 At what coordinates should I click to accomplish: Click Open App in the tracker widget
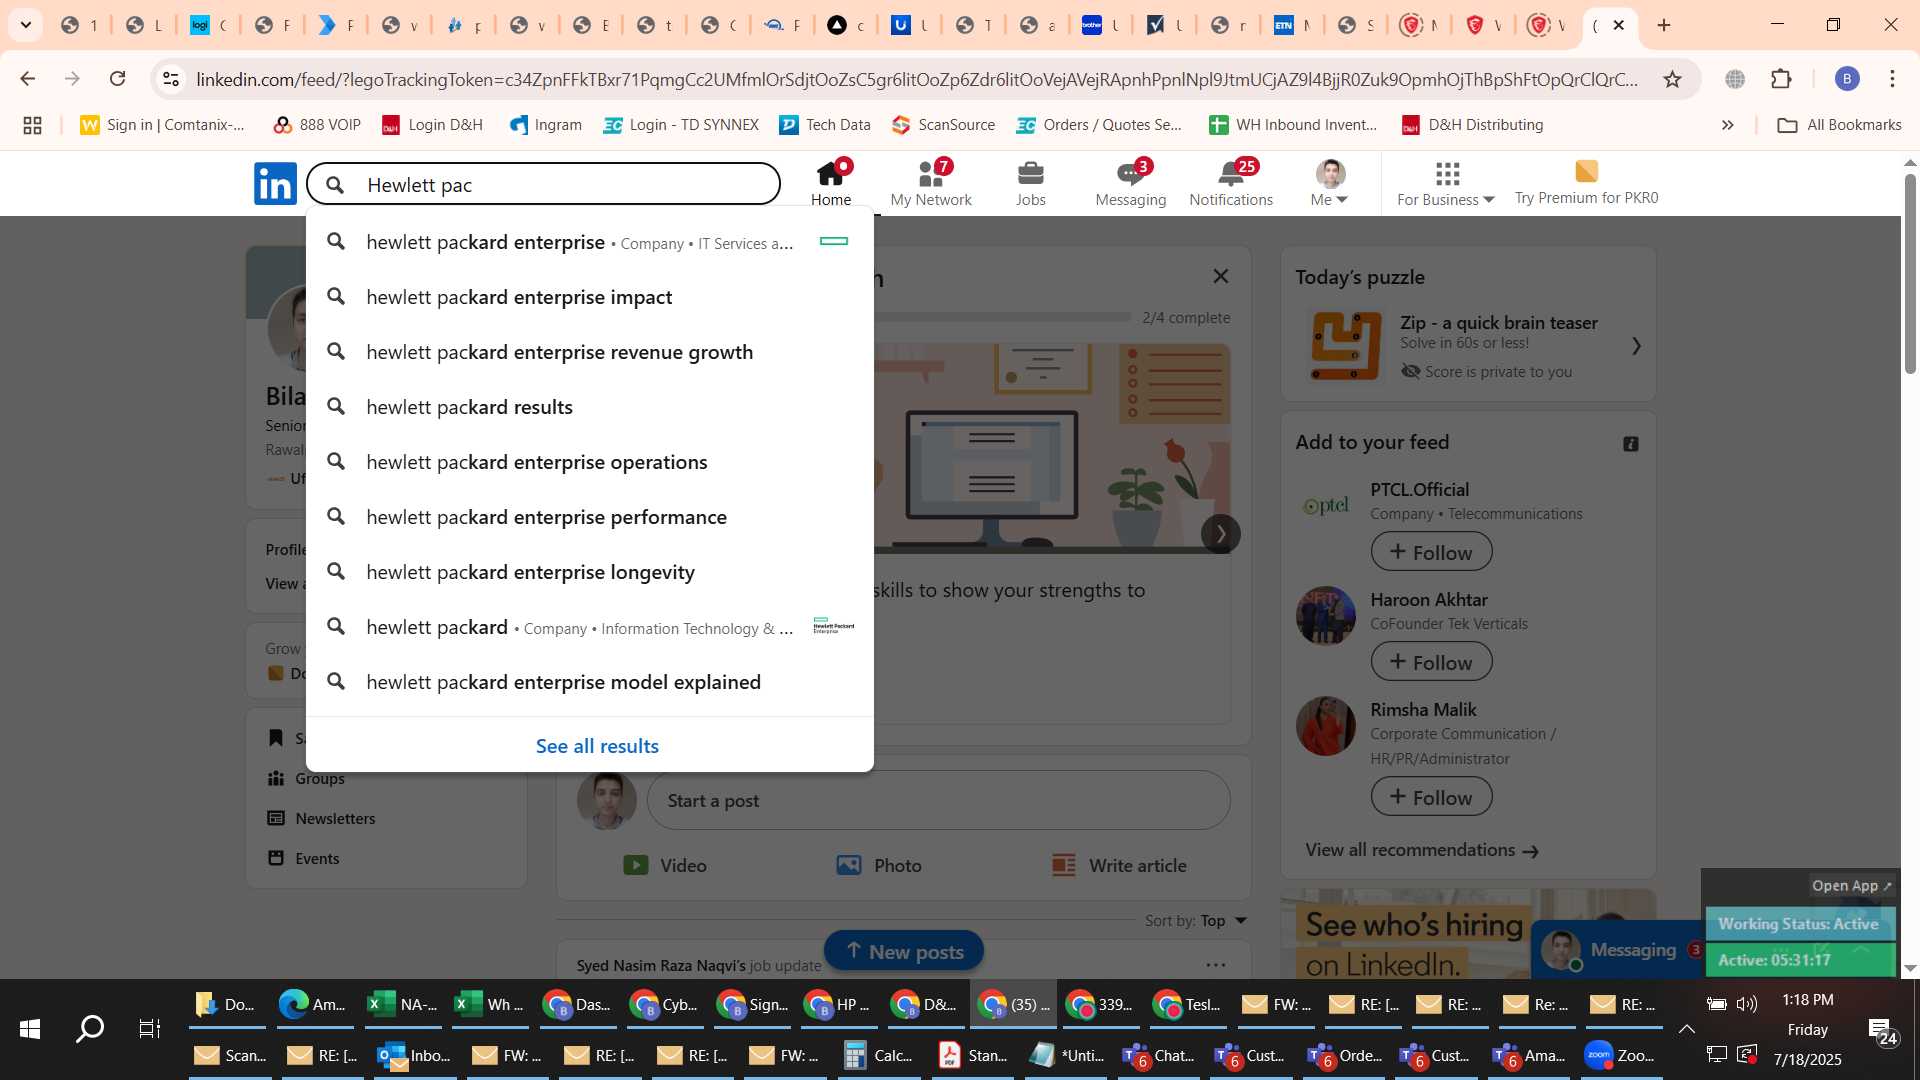tap(1851, 885)
